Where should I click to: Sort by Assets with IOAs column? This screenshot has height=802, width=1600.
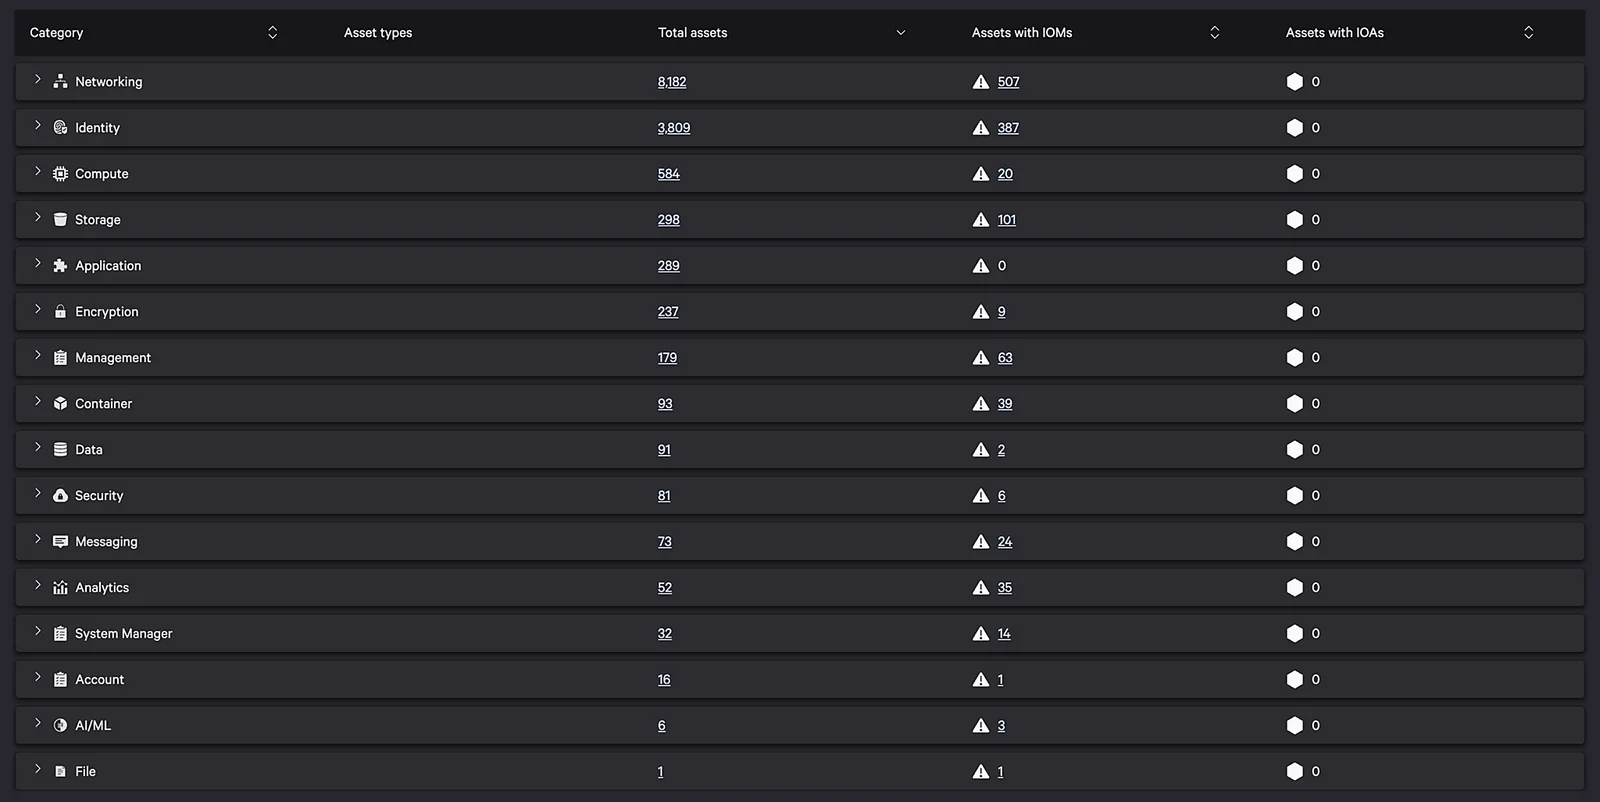pyautogui.click(x=1529, y=33)
